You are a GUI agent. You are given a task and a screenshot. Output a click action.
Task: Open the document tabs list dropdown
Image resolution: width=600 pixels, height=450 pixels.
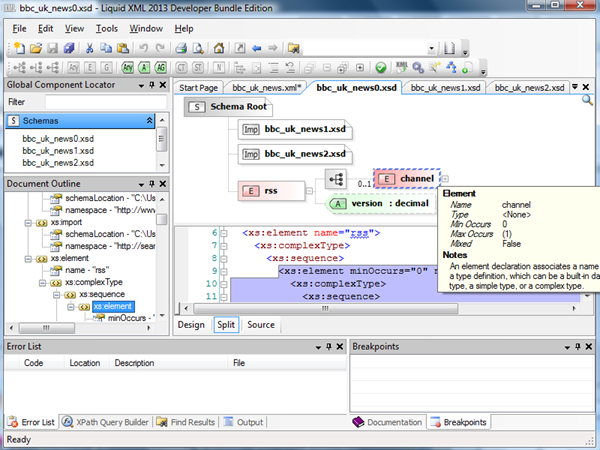pyautogui.click(x=575, y=87)
